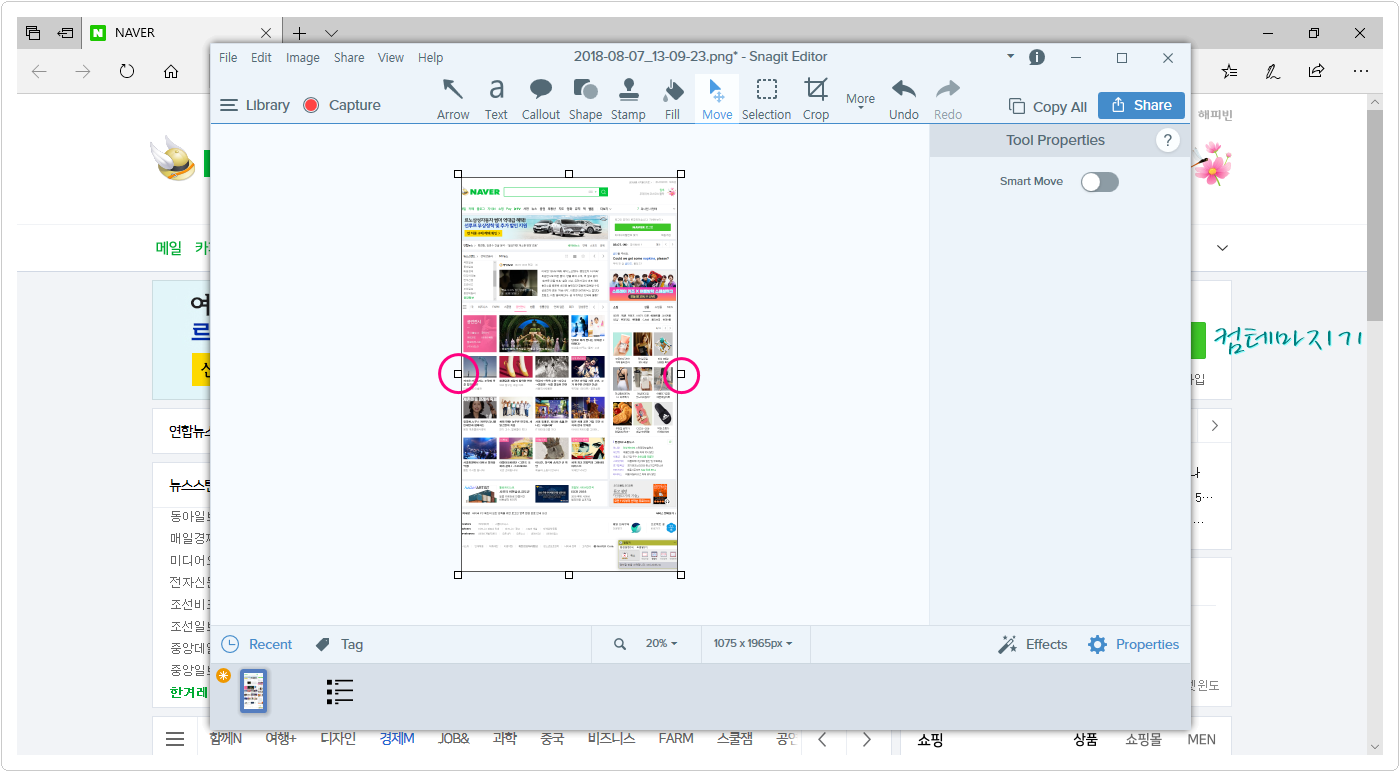
Task: Select the Arrow tool in Snagit toolbar
Action: click(x=453, y=99)
